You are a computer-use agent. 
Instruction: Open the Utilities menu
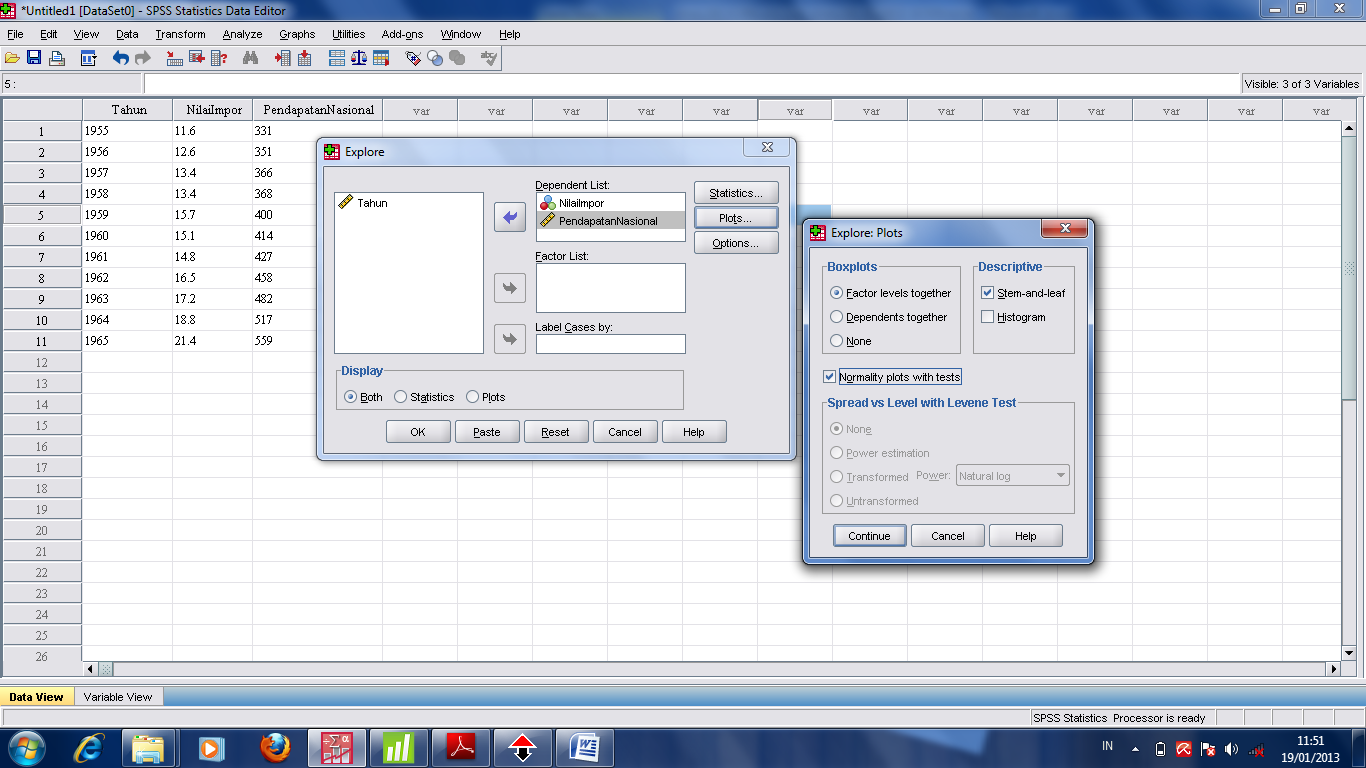coord(349,34)
